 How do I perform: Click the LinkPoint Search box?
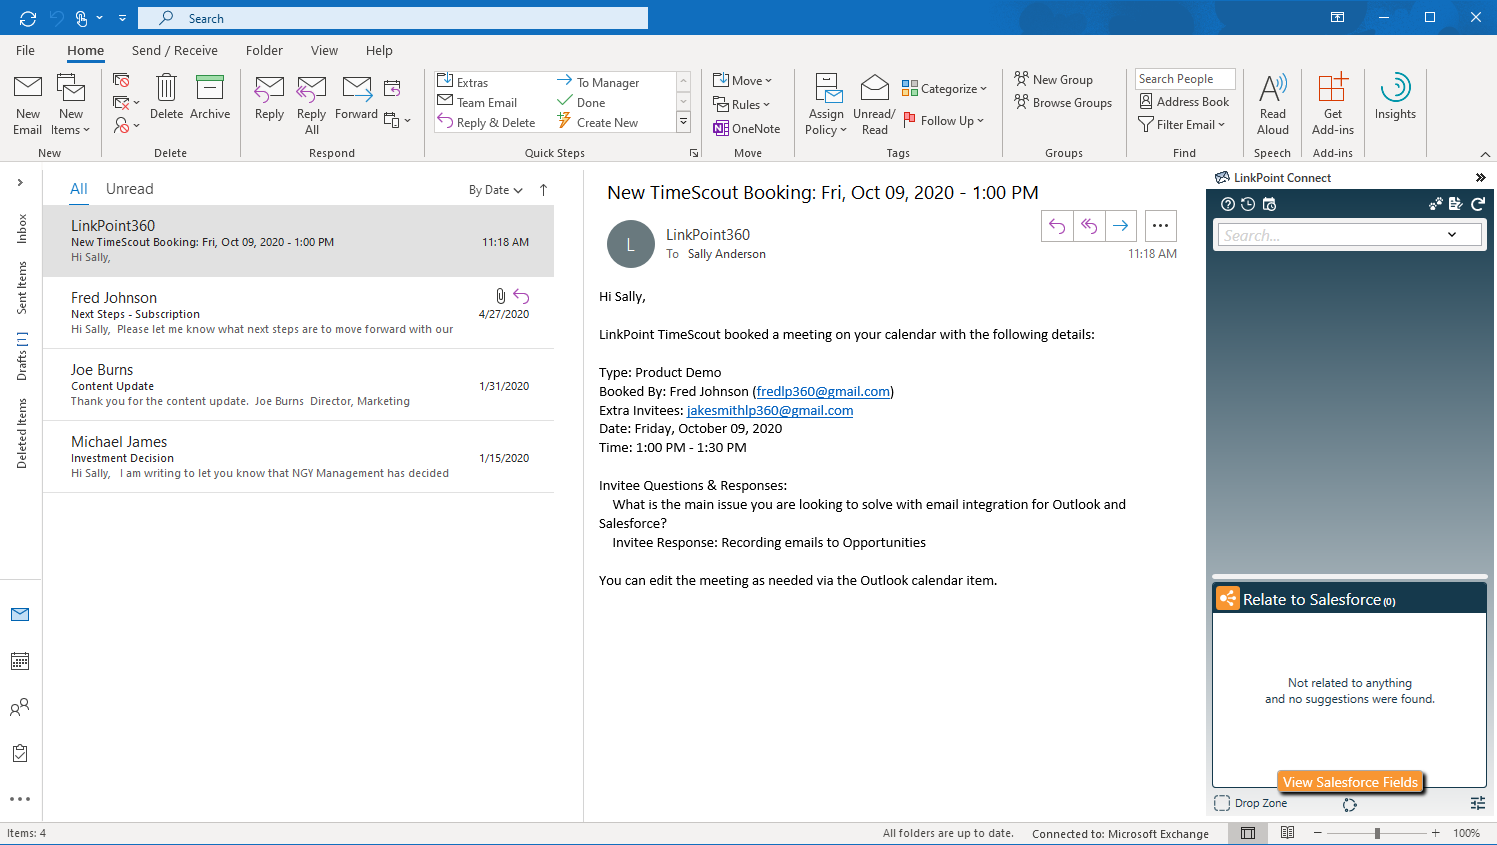coord(1349,235)
